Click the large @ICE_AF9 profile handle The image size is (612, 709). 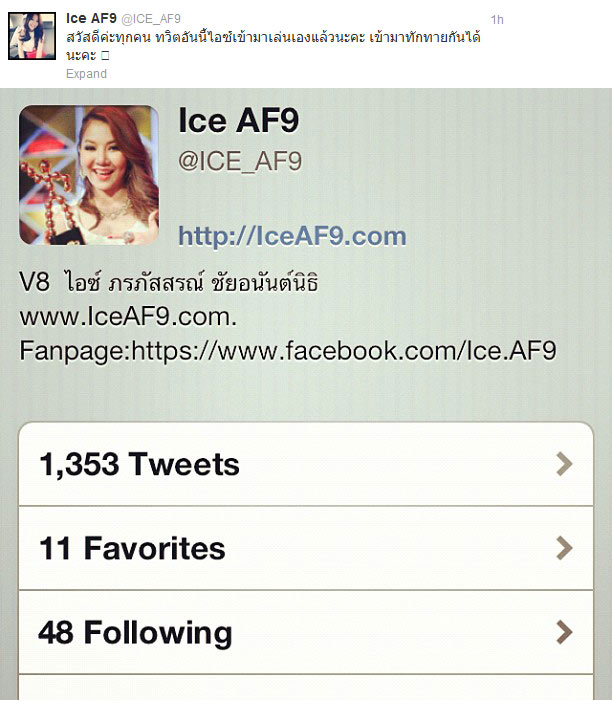coord(240,161)
